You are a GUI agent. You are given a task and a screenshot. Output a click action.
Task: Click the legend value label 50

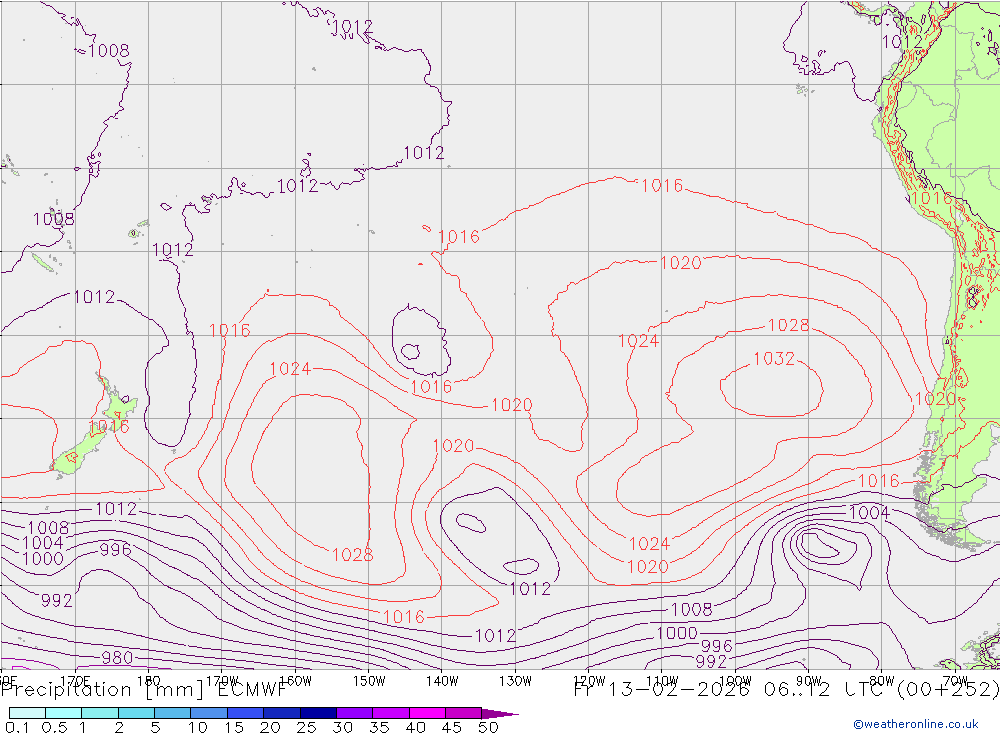(x=488, y=727)
